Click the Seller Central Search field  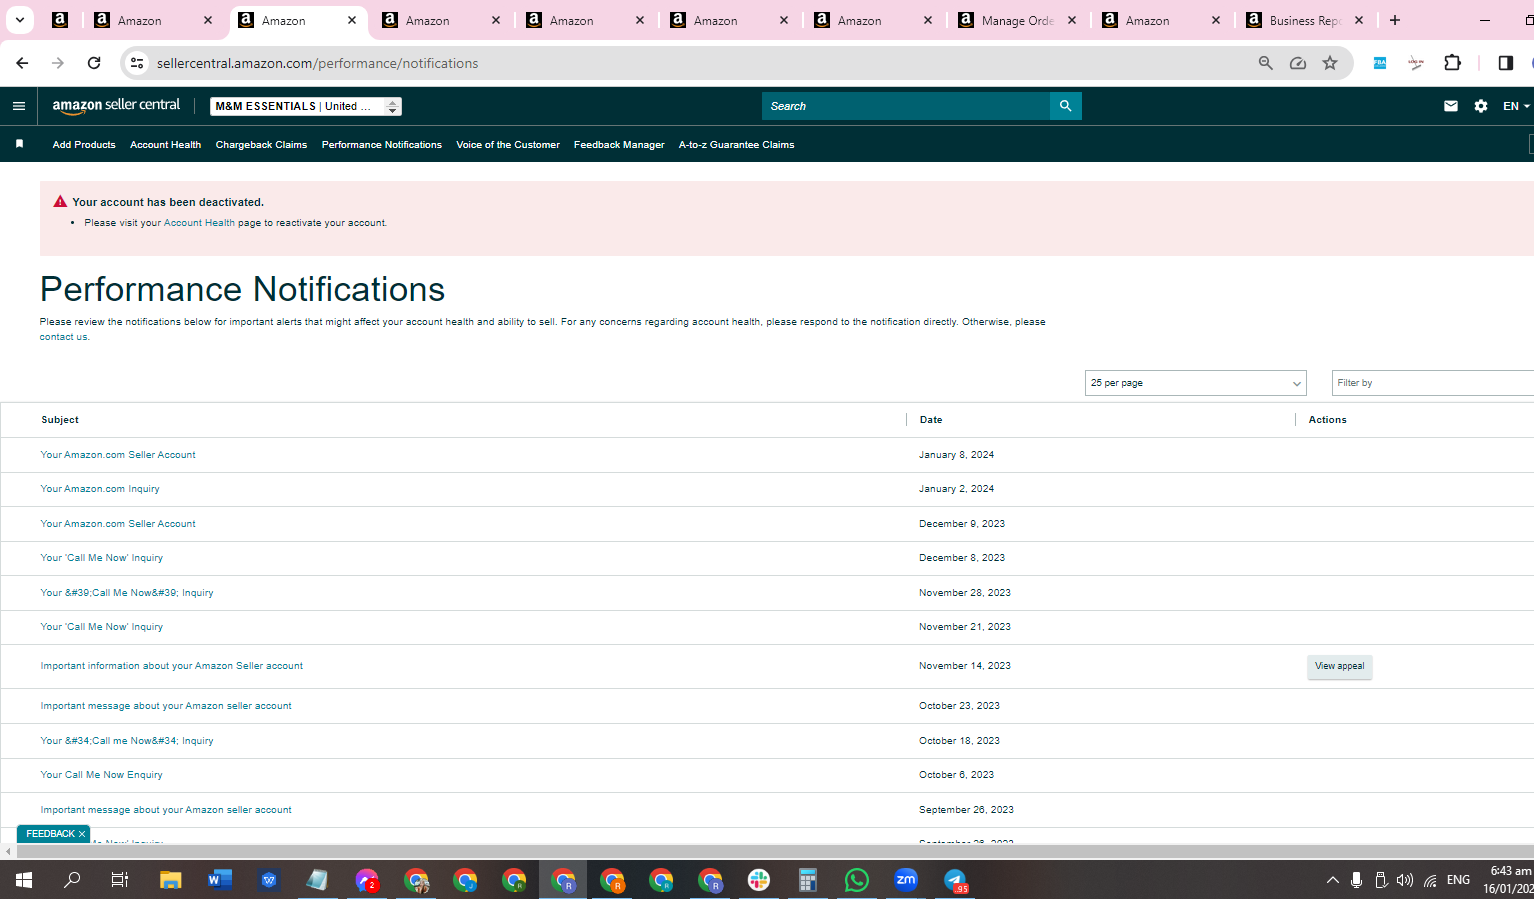click(x=906, y=106)
